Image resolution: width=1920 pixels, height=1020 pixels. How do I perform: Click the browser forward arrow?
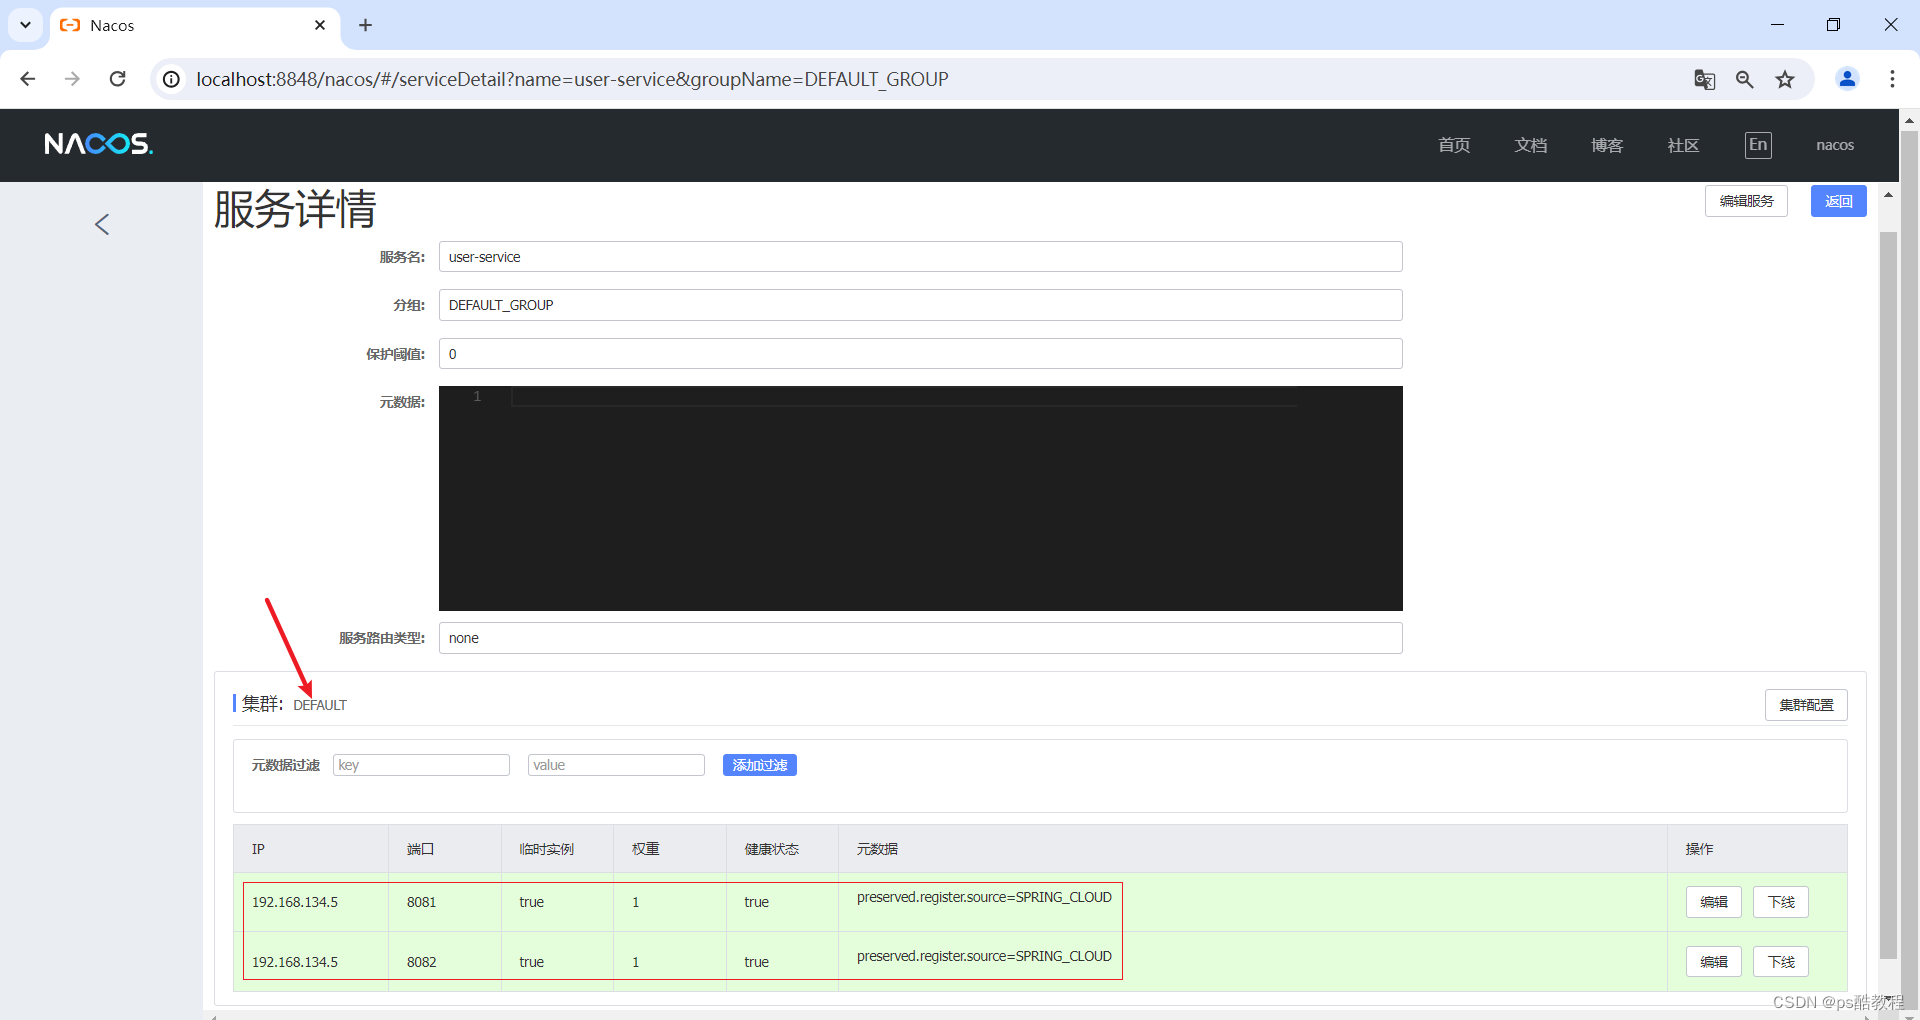(x=72, y=79)
